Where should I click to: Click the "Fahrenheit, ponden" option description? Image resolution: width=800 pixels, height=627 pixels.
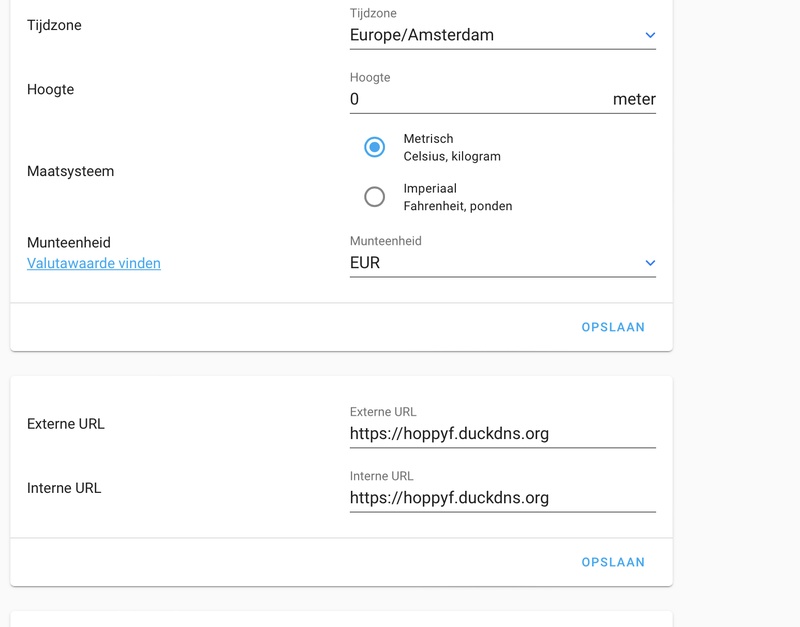point(457,206)
